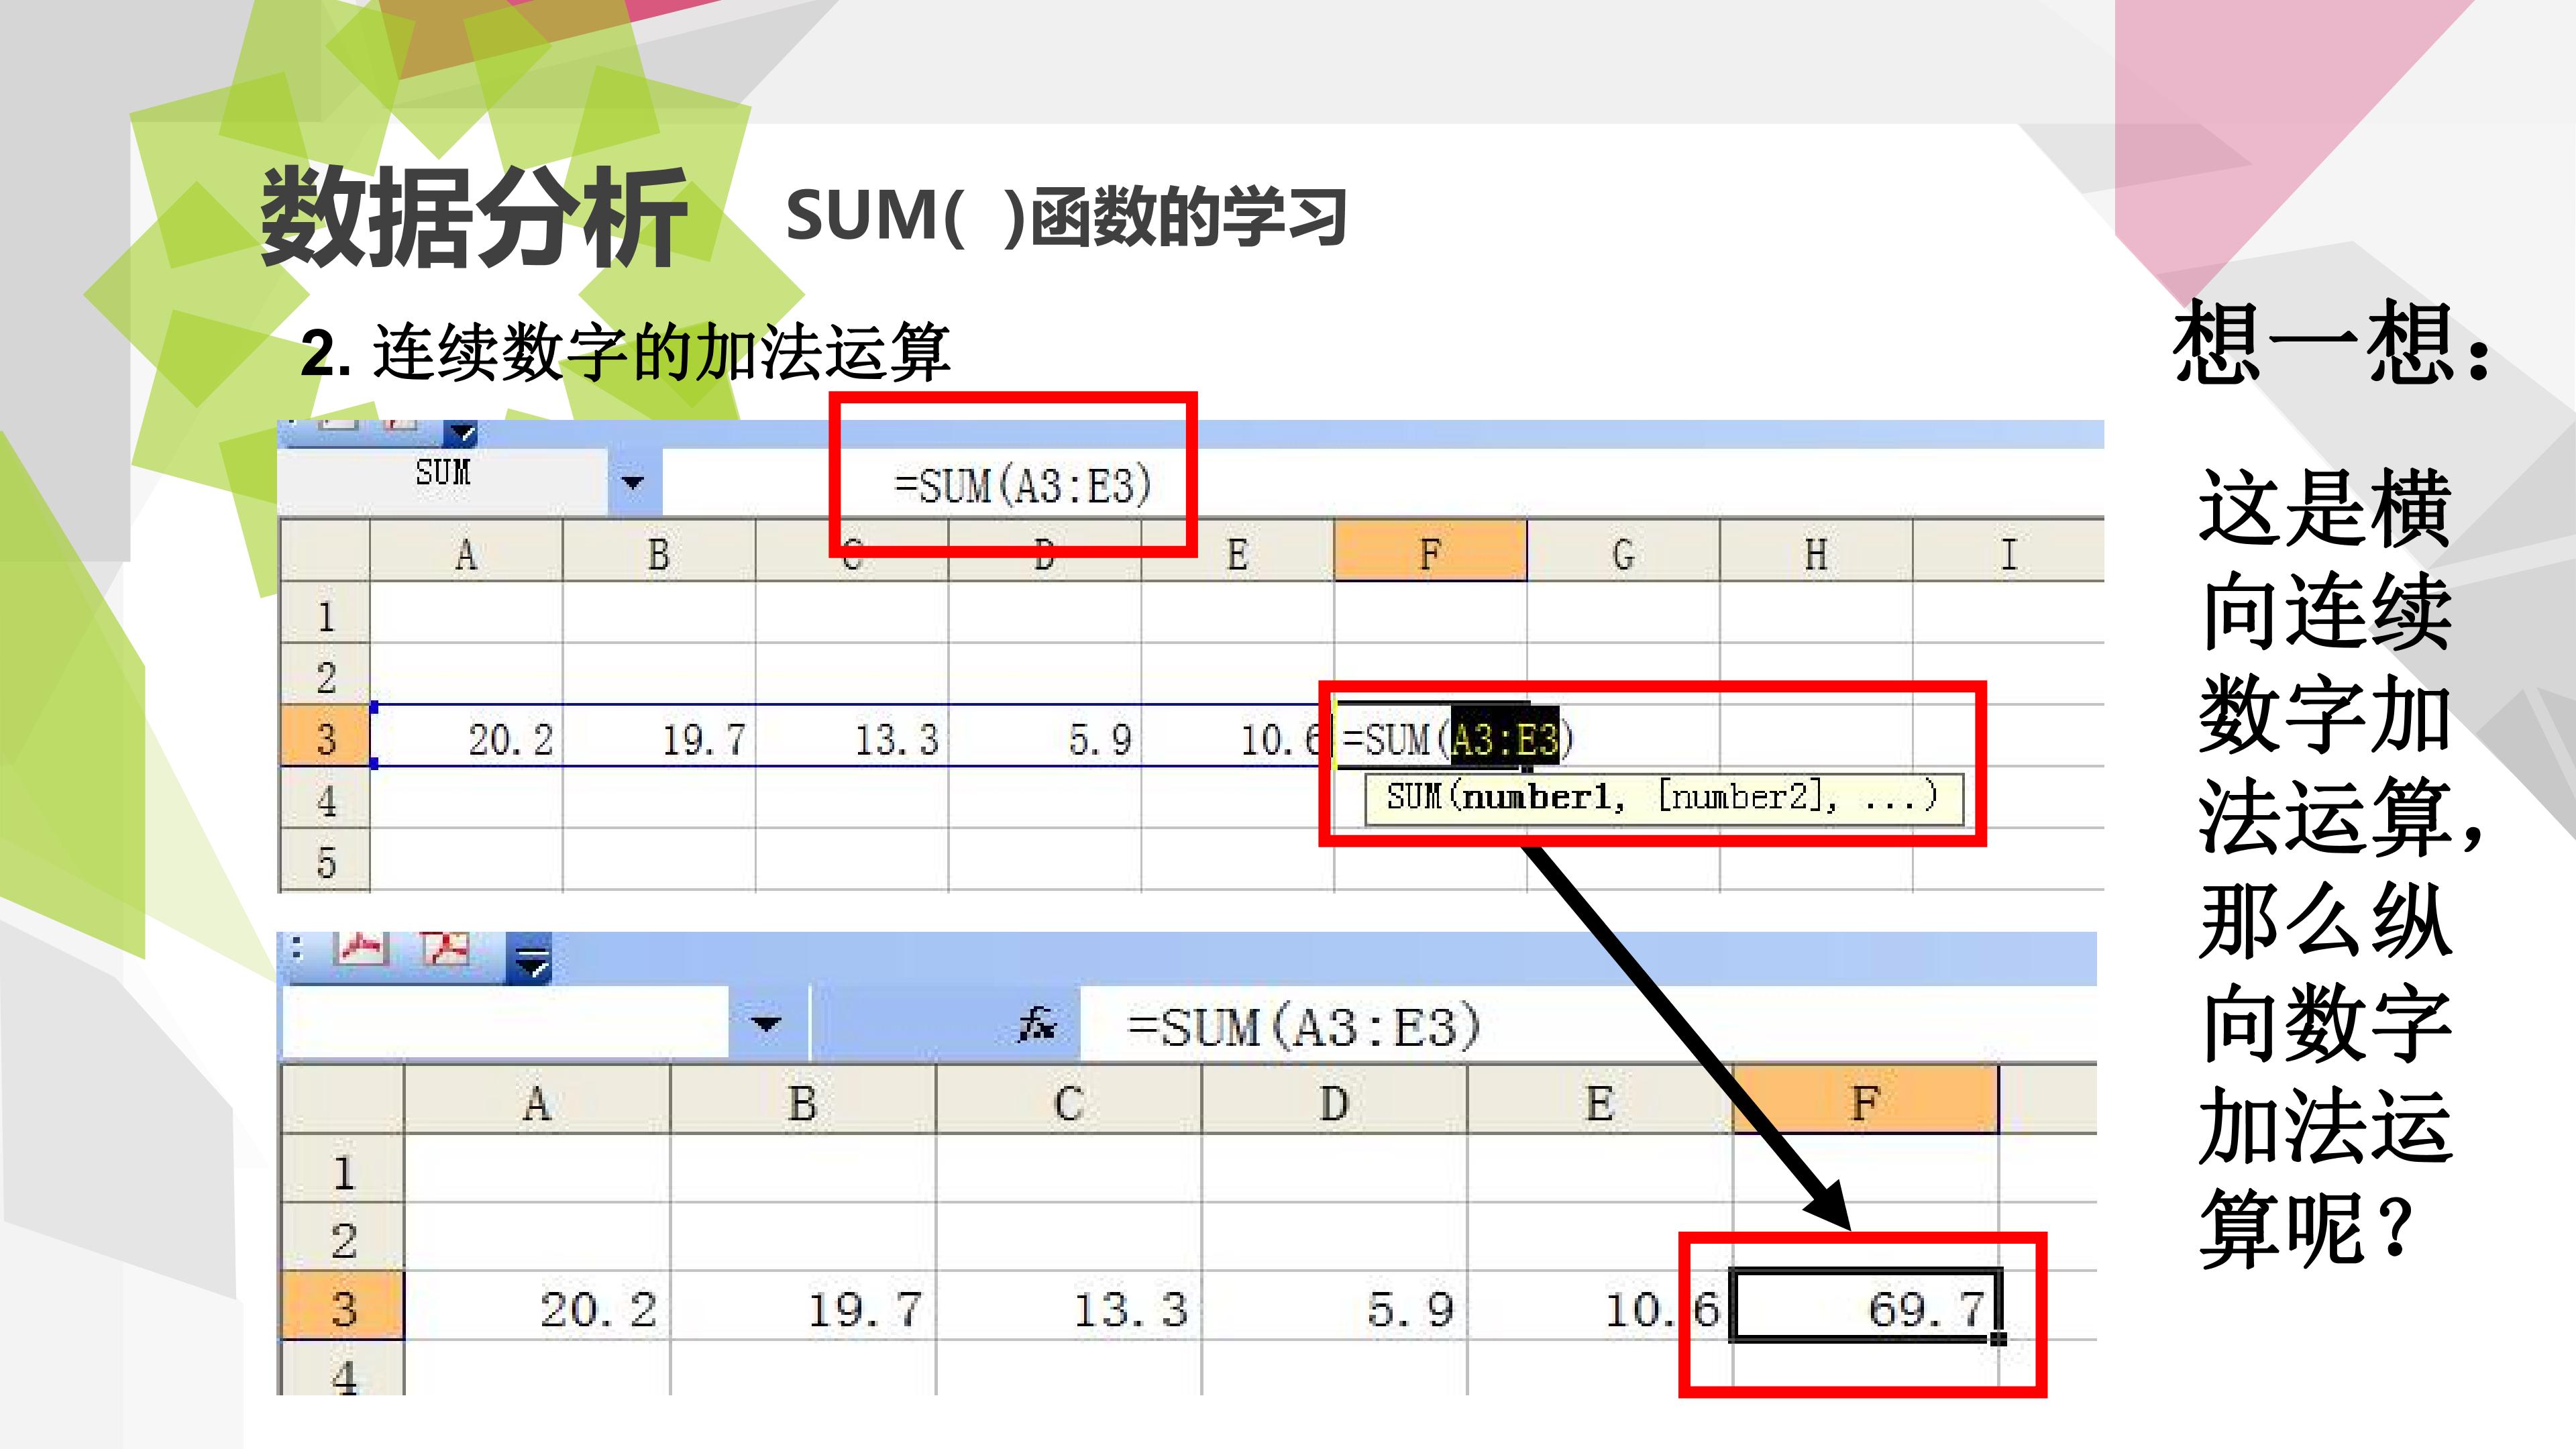This screenshot has height=1449, width=2576.
Task: Click cell 13.3 in lower spreadsheet
Action: [x=1068, y=1306]
